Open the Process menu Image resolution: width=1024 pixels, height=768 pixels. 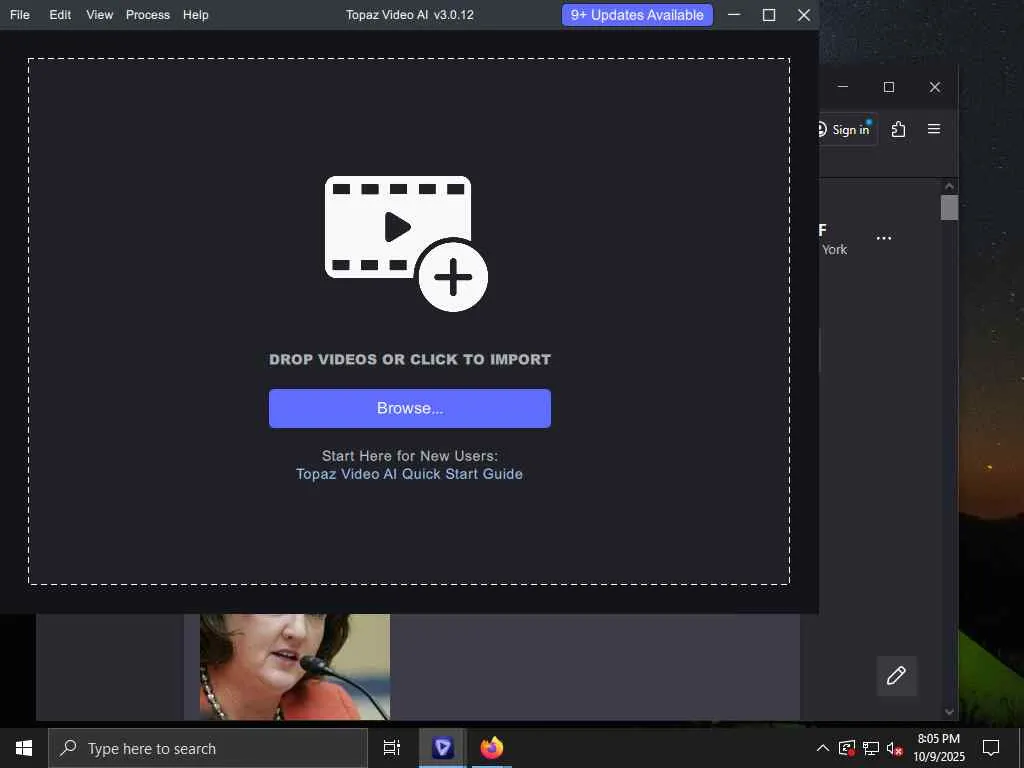[x=148, y=14]
